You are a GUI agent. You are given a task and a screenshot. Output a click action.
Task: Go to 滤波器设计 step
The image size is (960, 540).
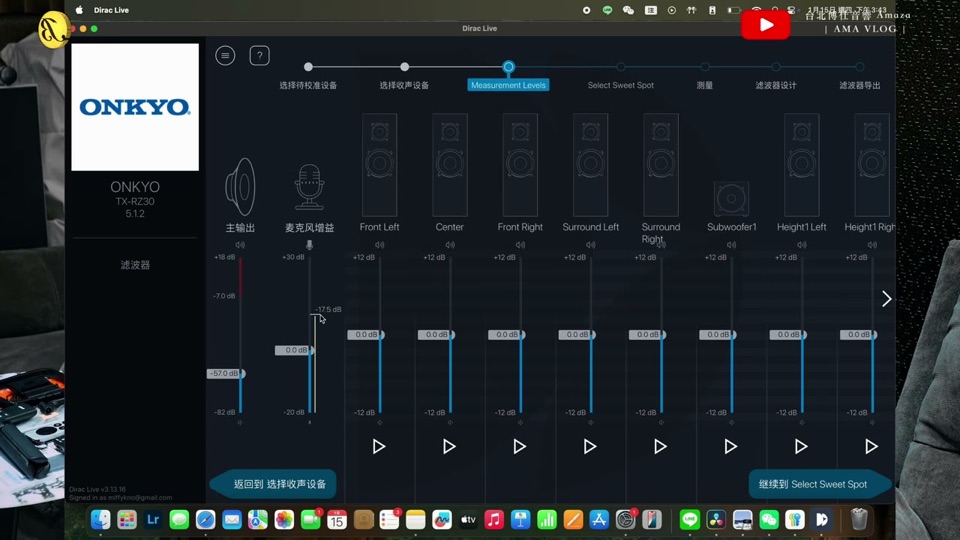coord(776,85)
